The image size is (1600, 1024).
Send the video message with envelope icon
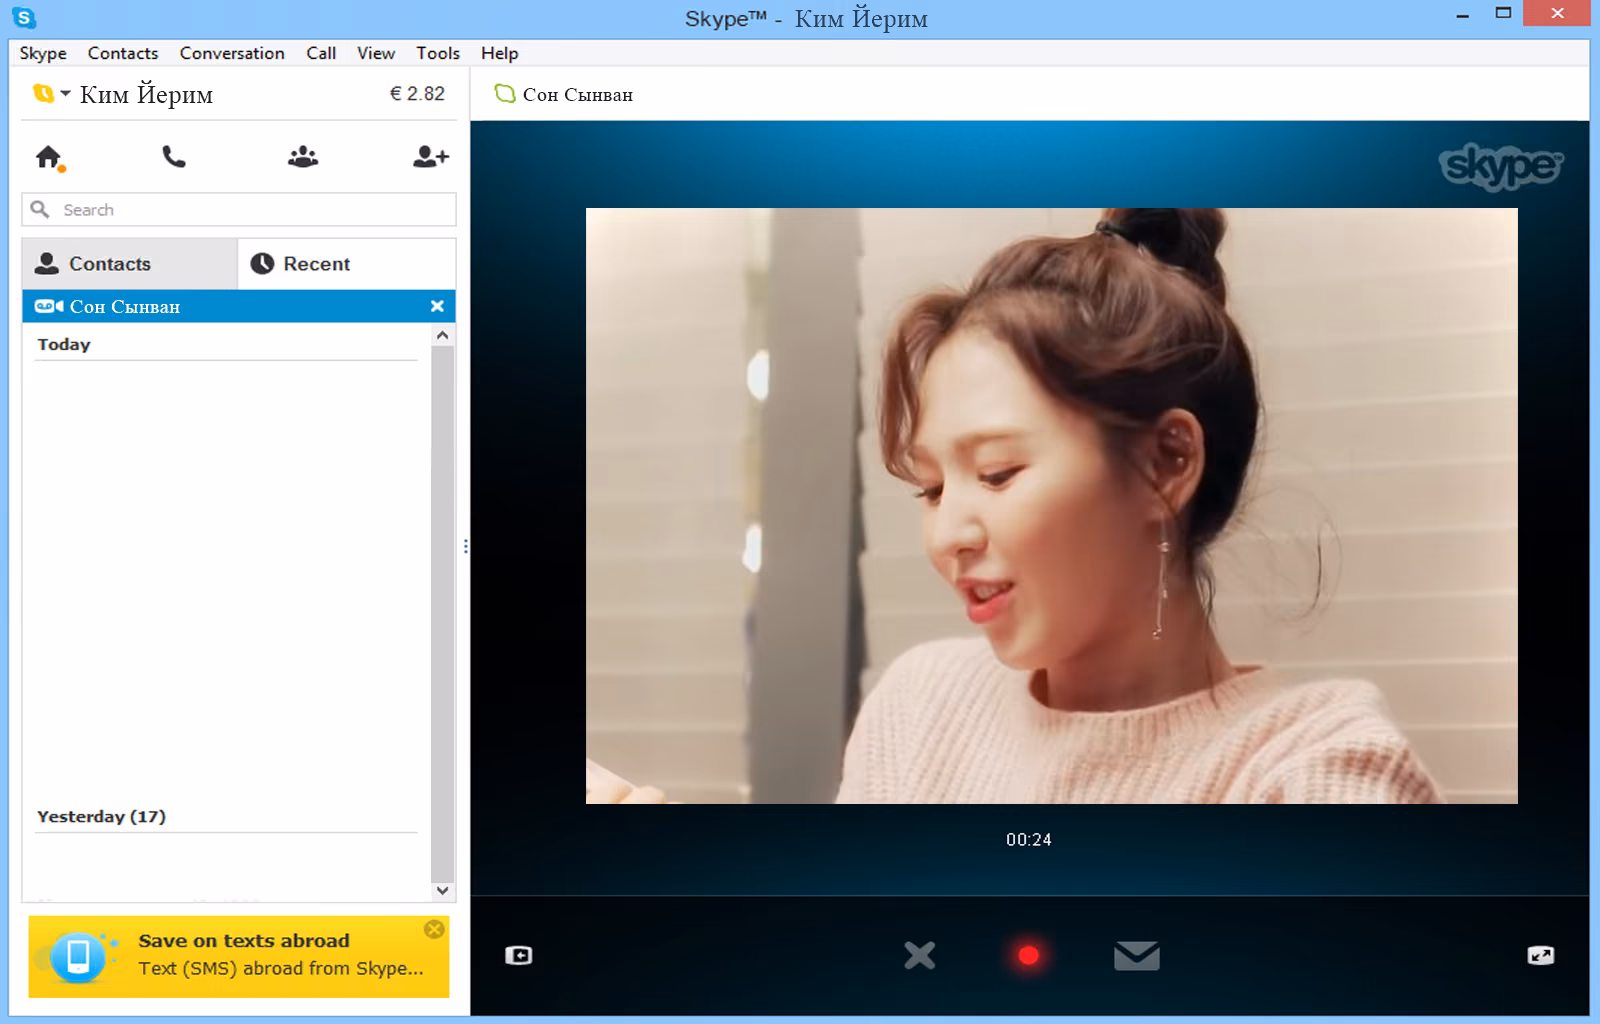point(1137,956)
